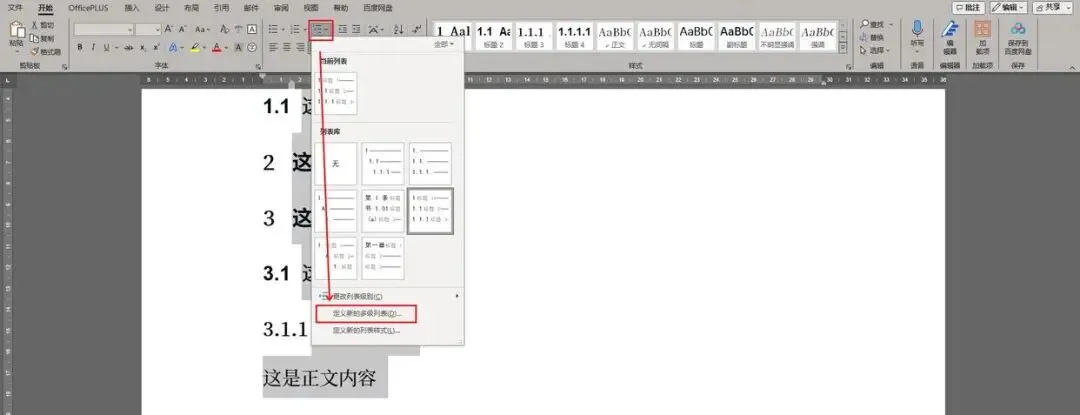Click the phonetic guide (拼音) icon

coord(238,29)
